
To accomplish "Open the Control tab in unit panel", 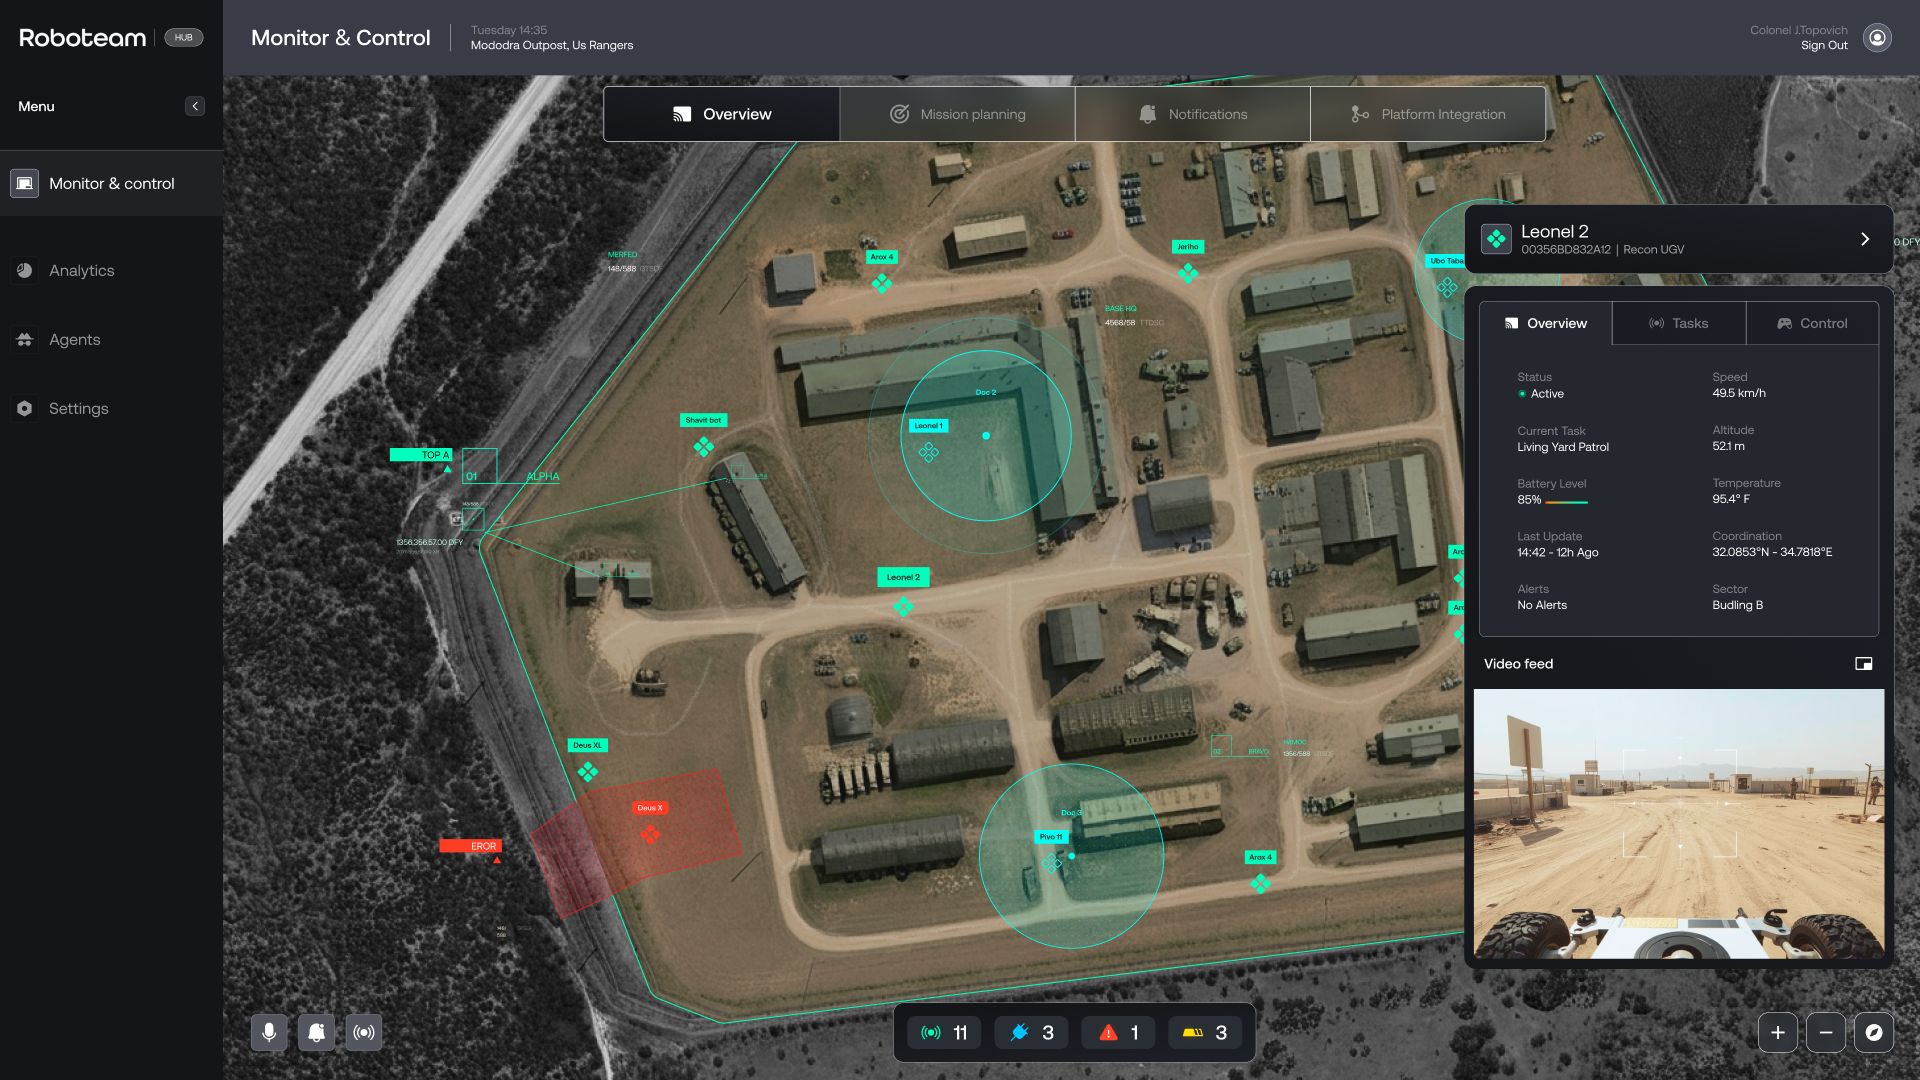I will pos(1811,323).
